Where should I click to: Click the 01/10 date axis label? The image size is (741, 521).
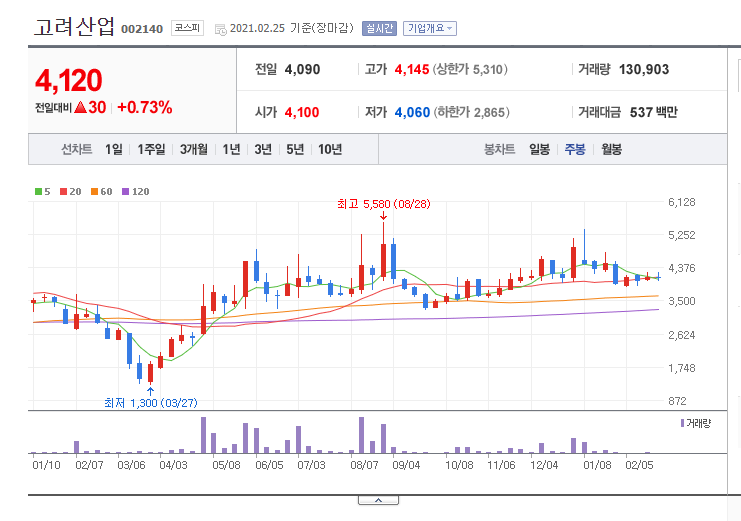tap(46, 465)
